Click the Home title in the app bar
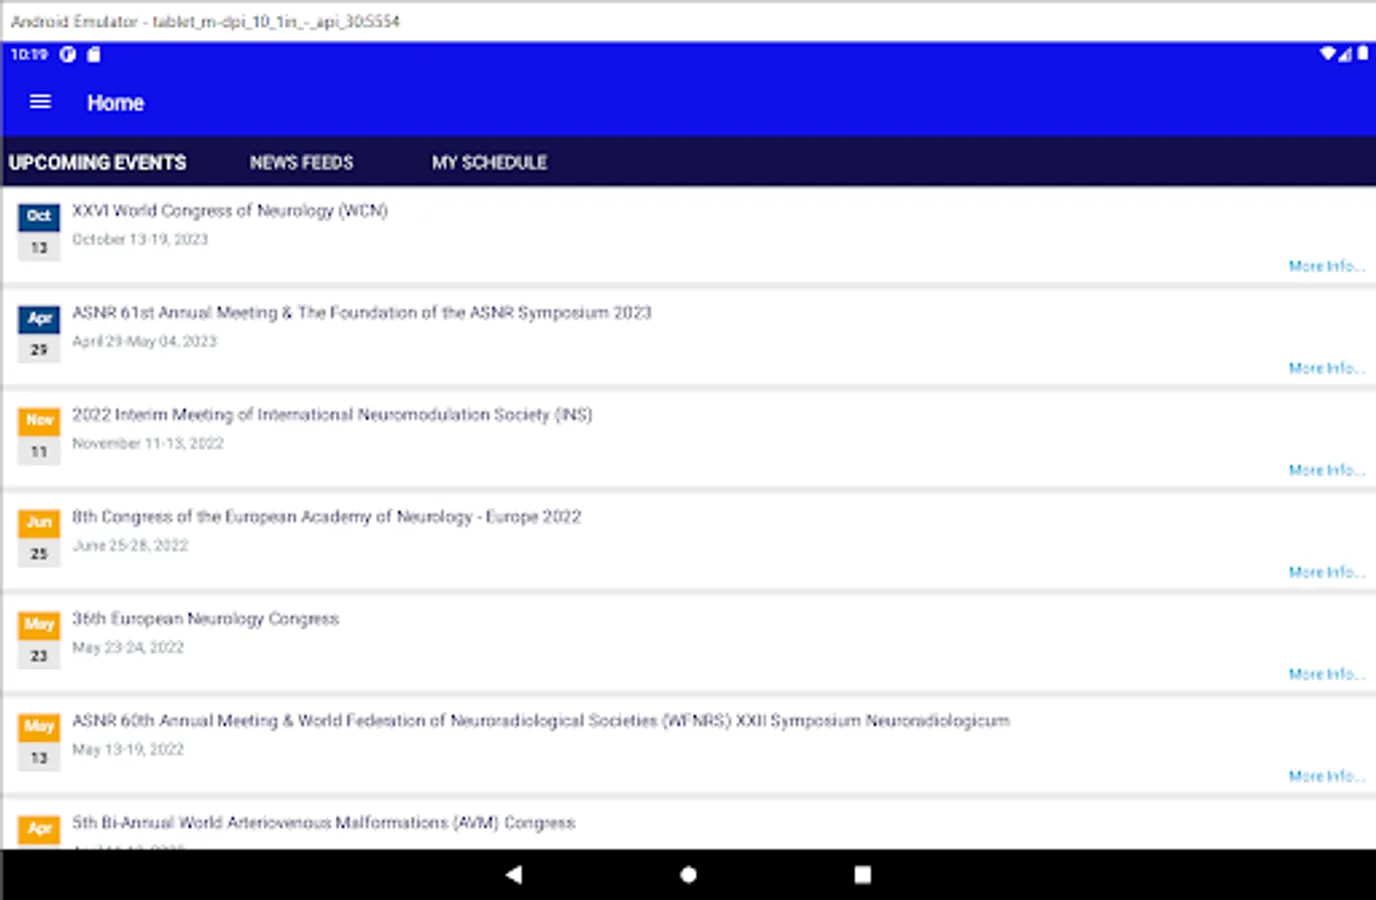Image resolution: width=1376 pixels, height=900 pixels. (115, 103)
